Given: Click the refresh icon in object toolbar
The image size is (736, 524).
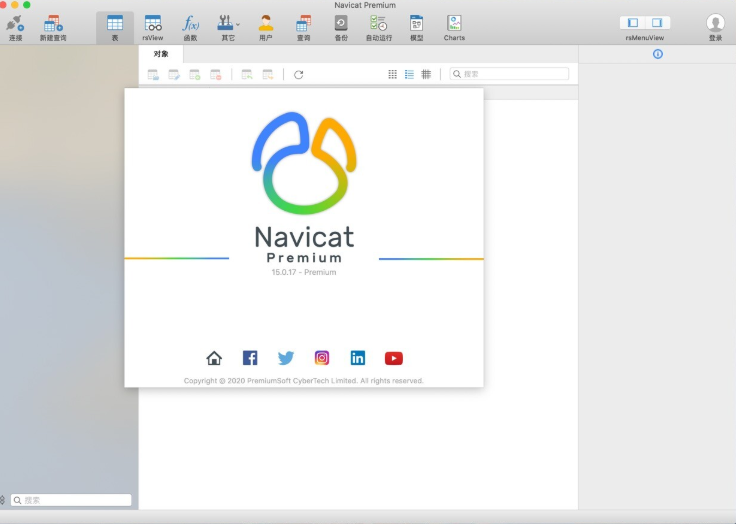Looking at the screenshot, I should 299,74.
